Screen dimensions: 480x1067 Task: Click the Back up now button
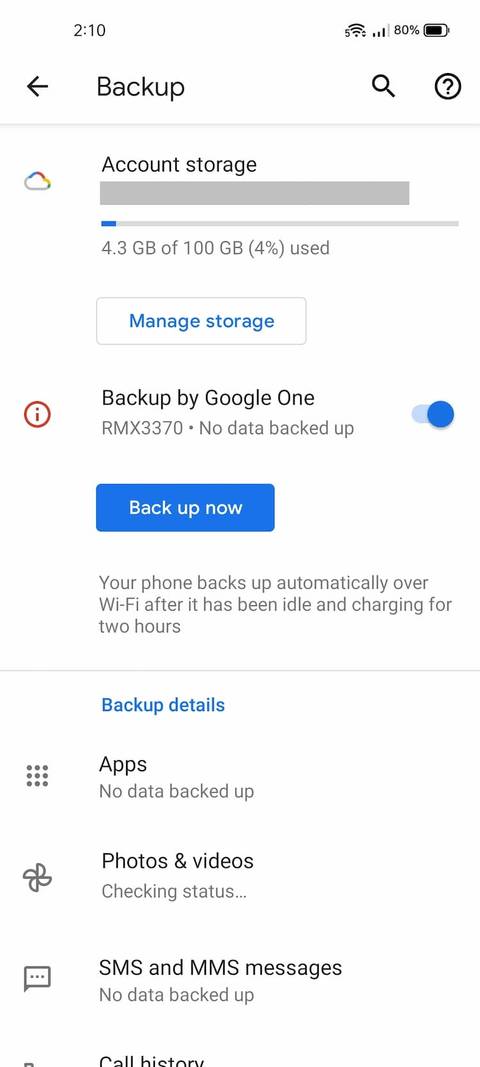185,508
